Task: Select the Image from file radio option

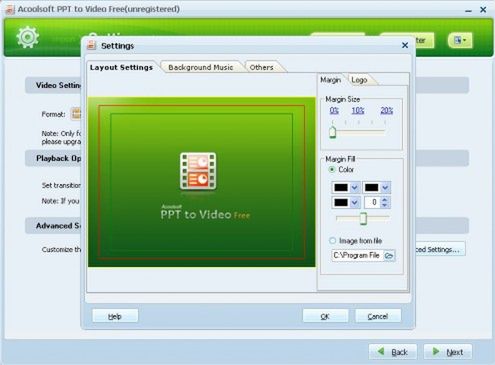Action: (x=333, y=240)
